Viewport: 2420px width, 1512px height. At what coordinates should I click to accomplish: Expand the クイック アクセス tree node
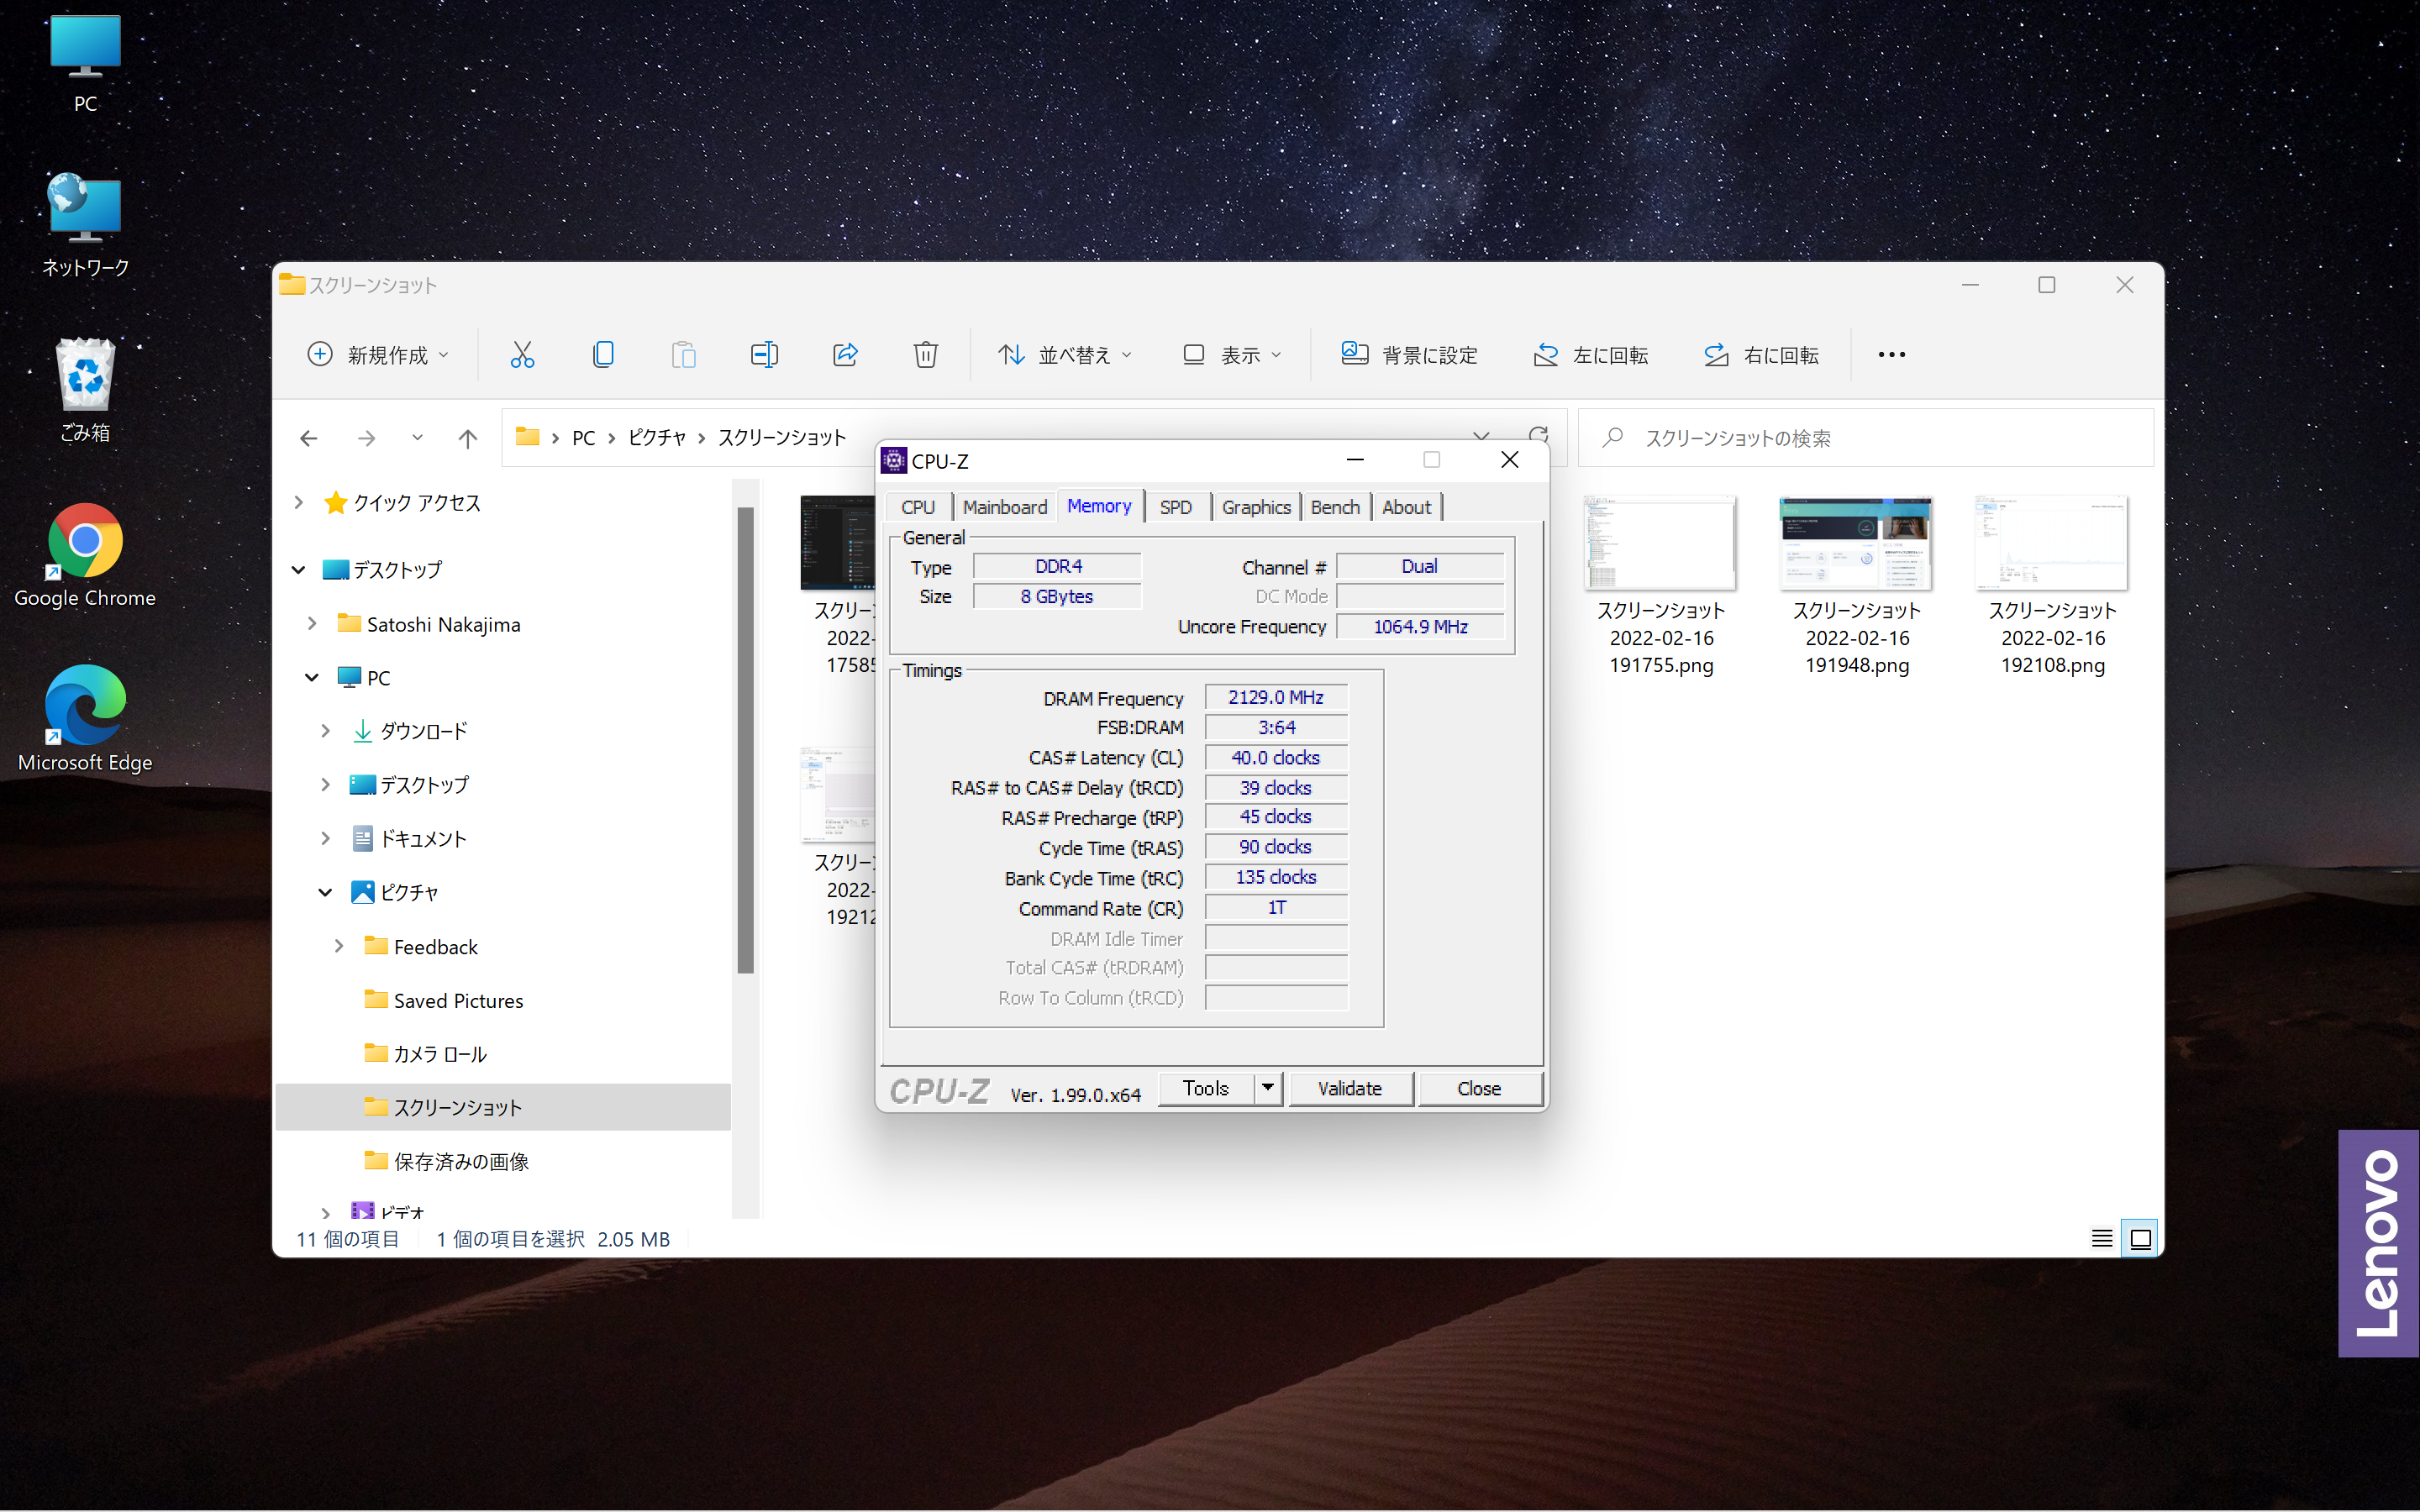[x=298, y=502]
